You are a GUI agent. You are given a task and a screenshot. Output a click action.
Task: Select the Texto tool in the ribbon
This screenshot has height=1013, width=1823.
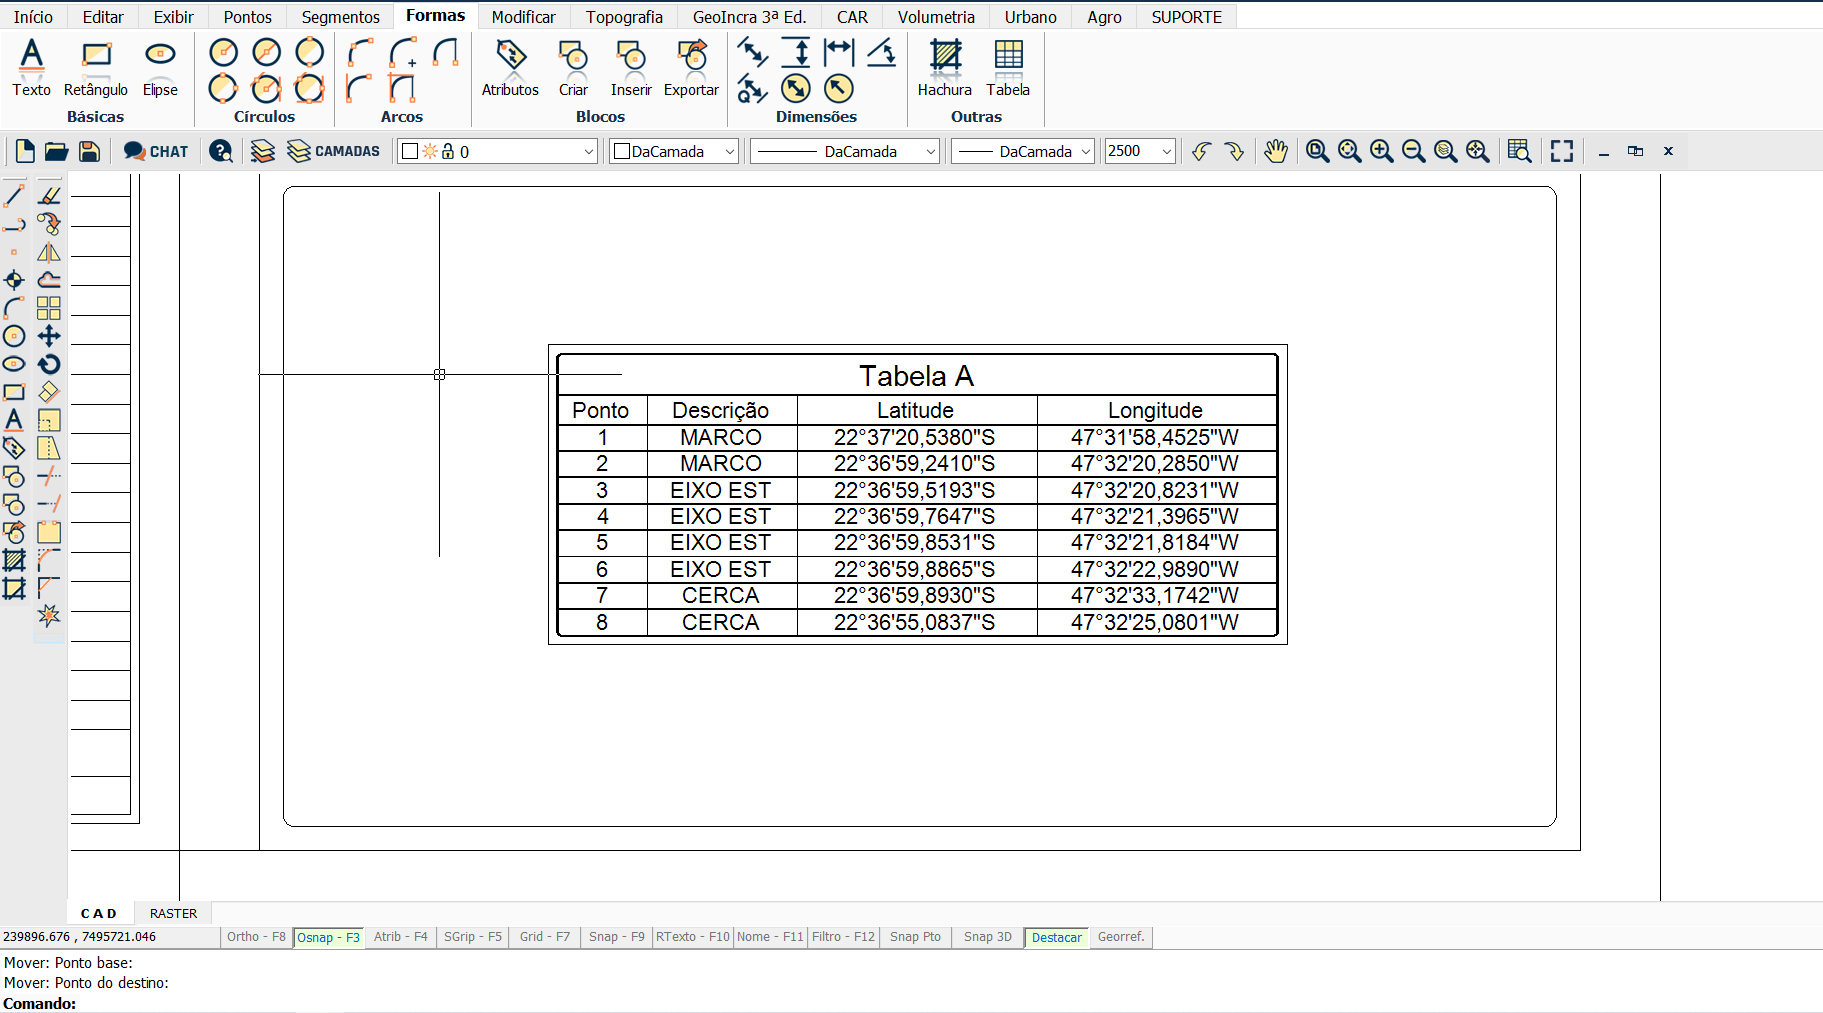[31, 67]
